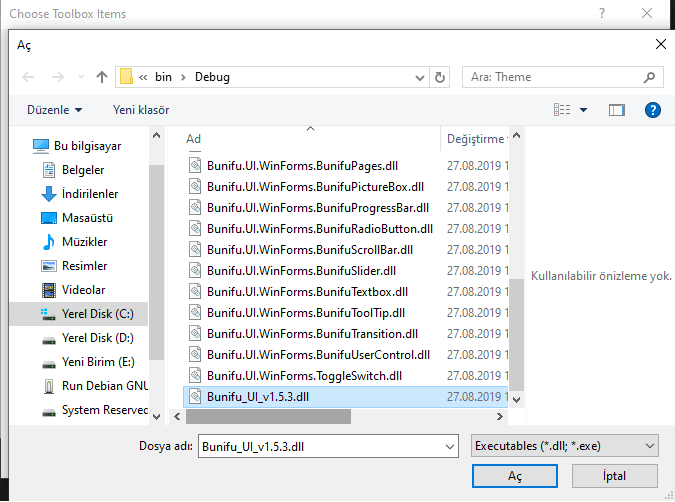Open help in Choose Toolbox Items window
This screenshot has width=675, height=502.
(602, 13)
